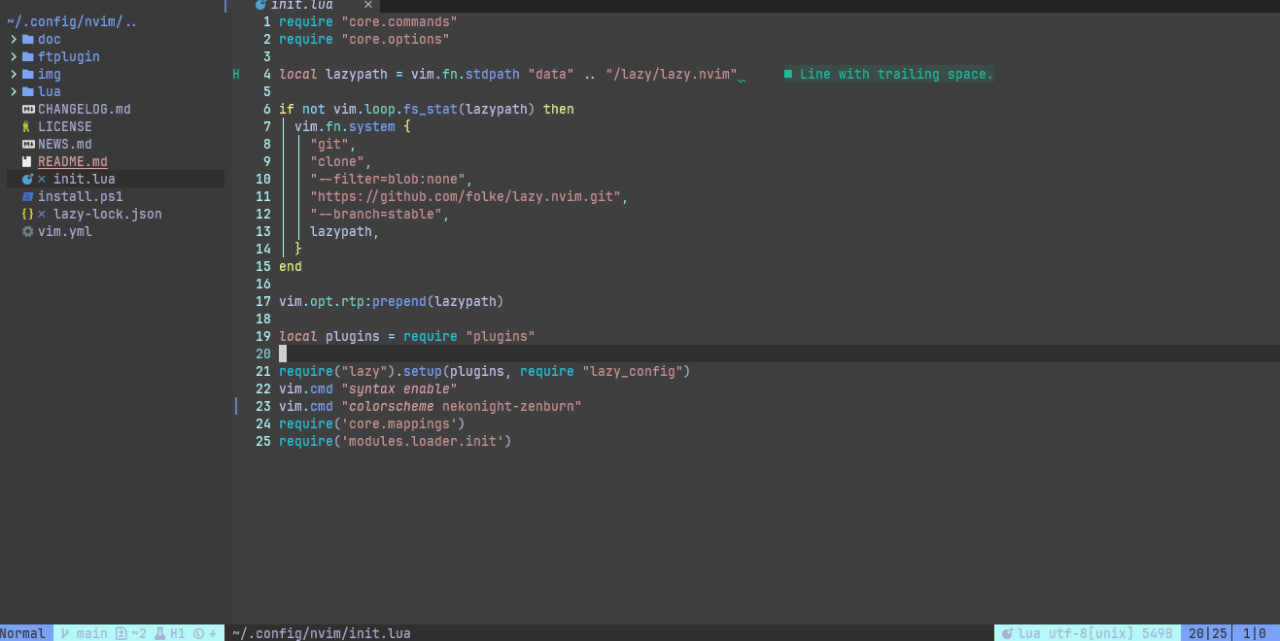
Task: Click the ftplugin folder icon
Action: coord(28,57)
